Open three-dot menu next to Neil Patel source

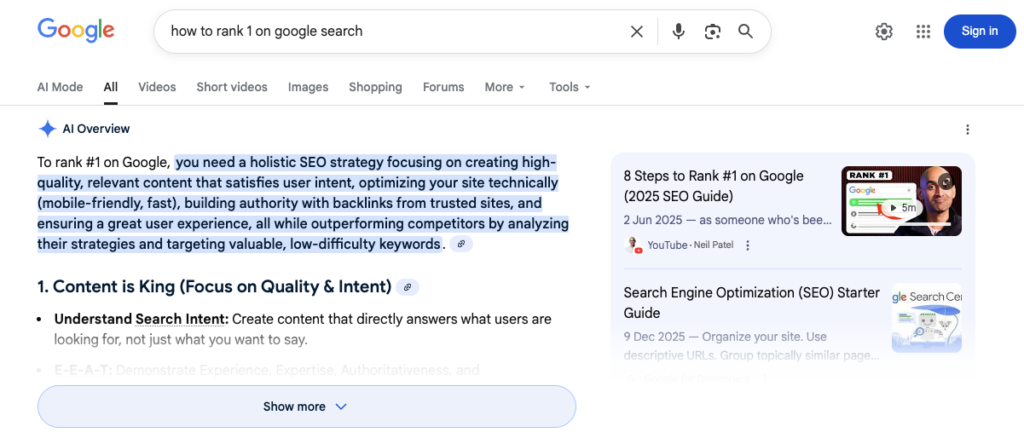coord(748,246)
